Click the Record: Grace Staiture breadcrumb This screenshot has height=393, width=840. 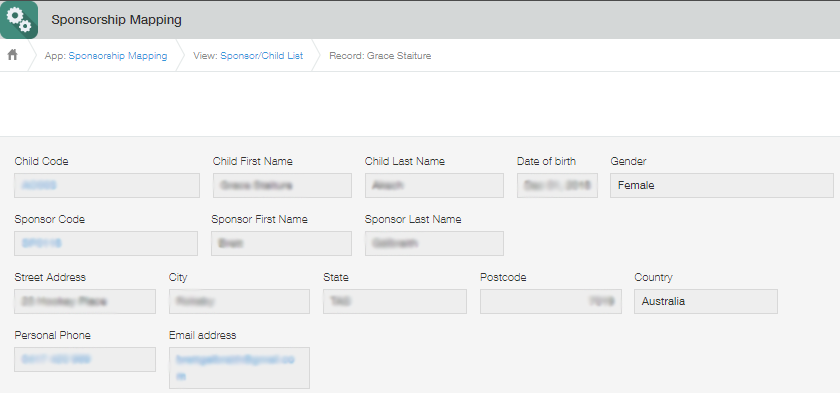pos(380,56)
